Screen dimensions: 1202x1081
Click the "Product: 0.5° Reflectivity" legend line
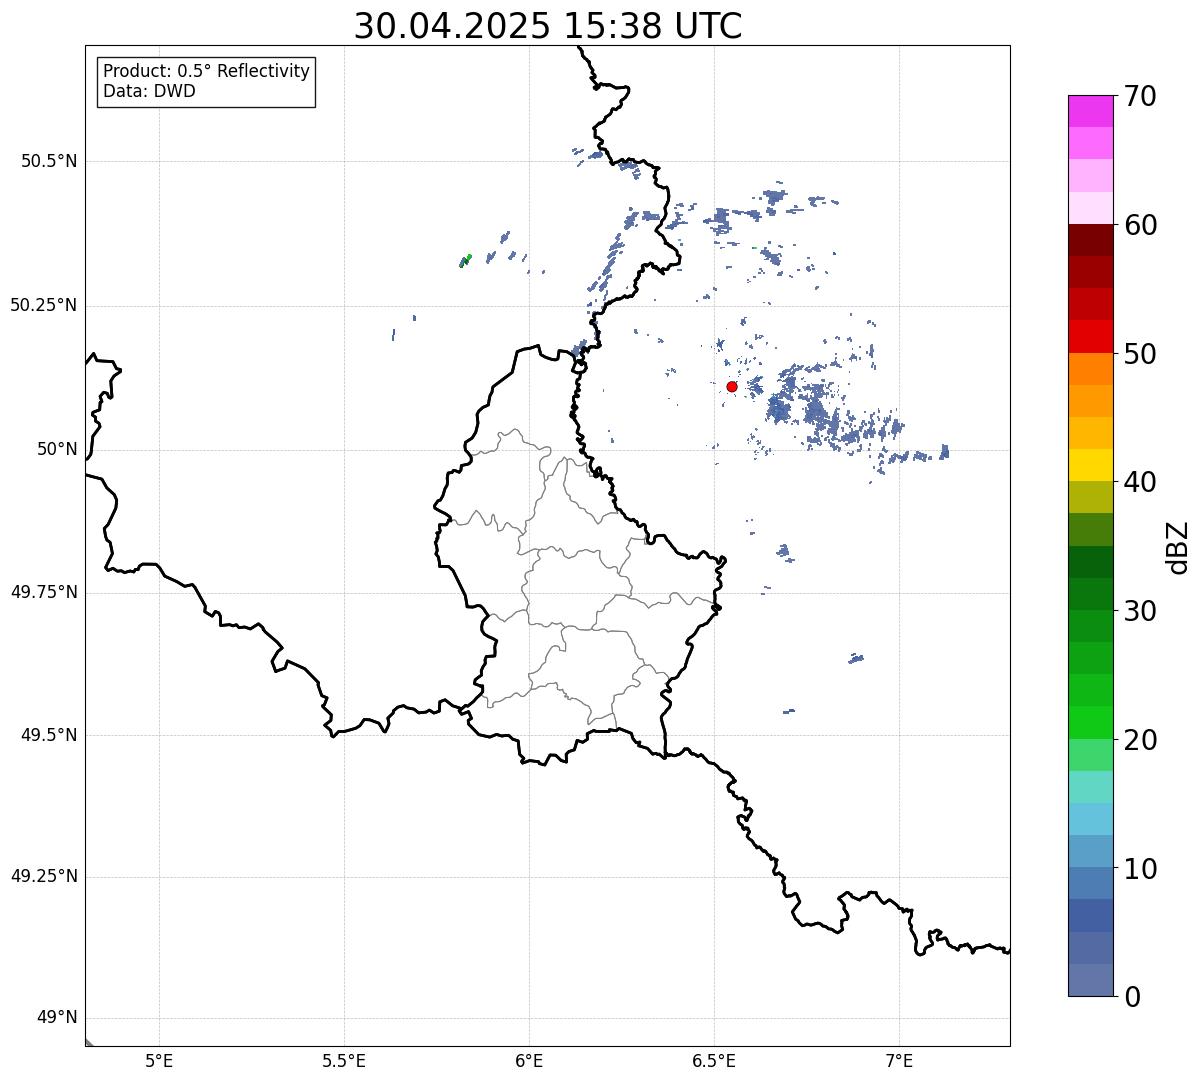coord(206,71)
